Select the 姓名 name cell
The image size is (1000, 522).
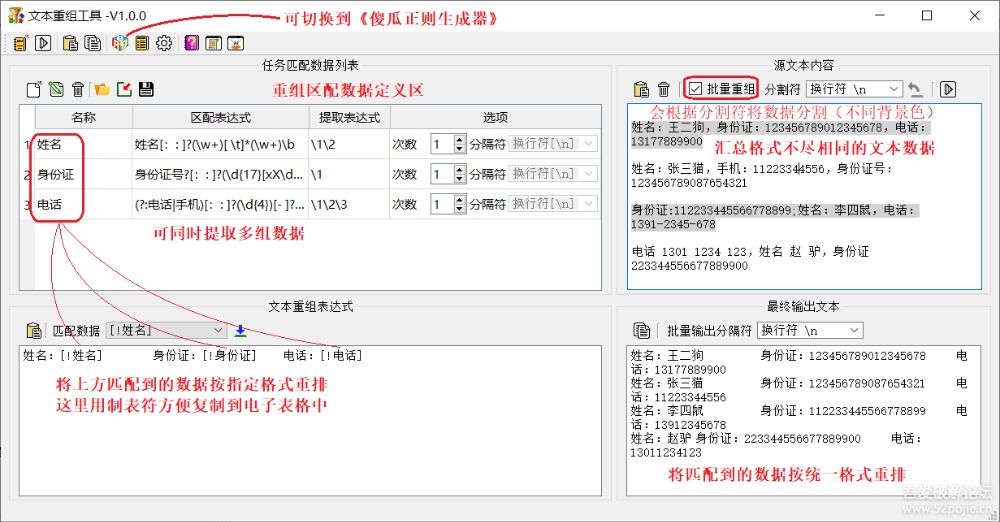(x=84, y=144)
